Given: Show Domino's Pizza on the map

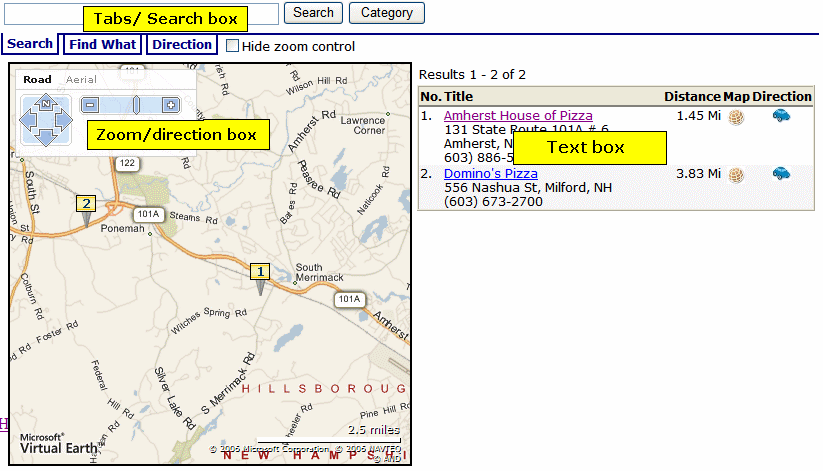Looking at the screenshot, I should tap(736, 175).
